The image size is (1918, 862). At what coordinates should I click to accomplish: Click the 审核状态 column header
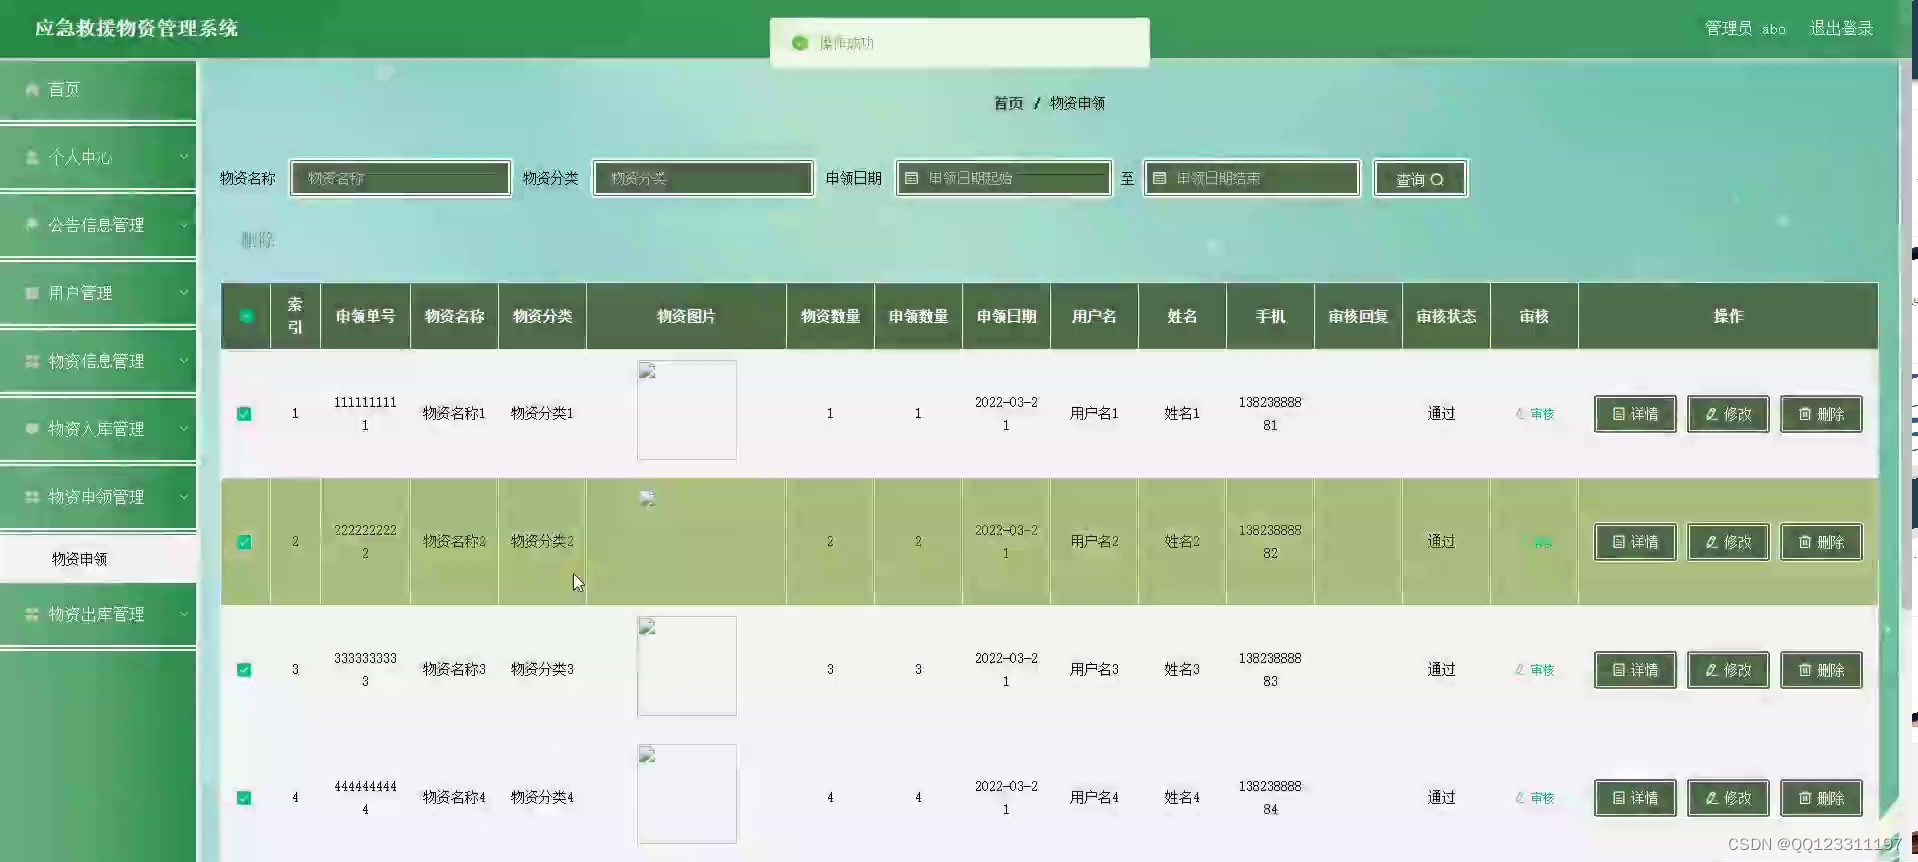coord(1446,316)
